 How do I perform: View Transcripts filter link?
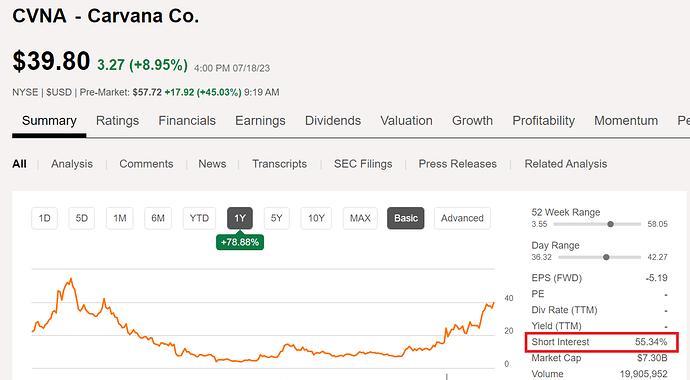click(x=279, y=164)
